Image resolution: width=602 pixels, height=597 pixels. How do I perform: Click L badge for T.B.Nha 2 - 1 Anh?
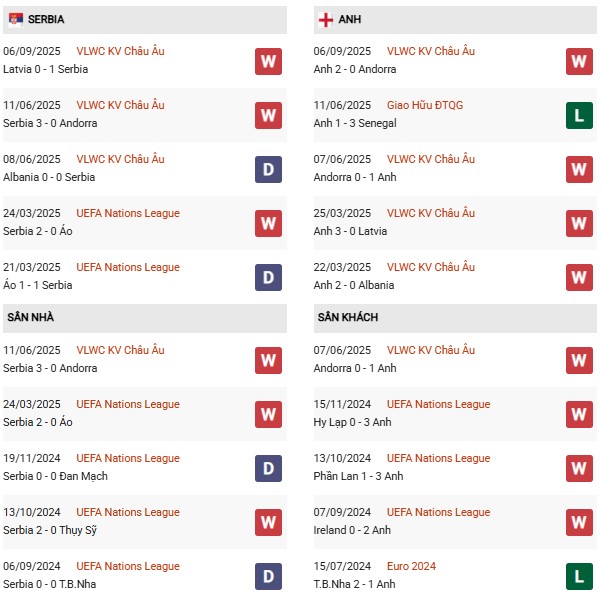tap(579, 576)
